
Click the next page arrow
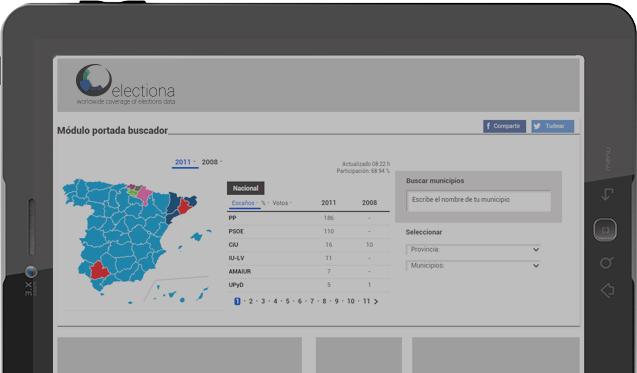(376, 301)
